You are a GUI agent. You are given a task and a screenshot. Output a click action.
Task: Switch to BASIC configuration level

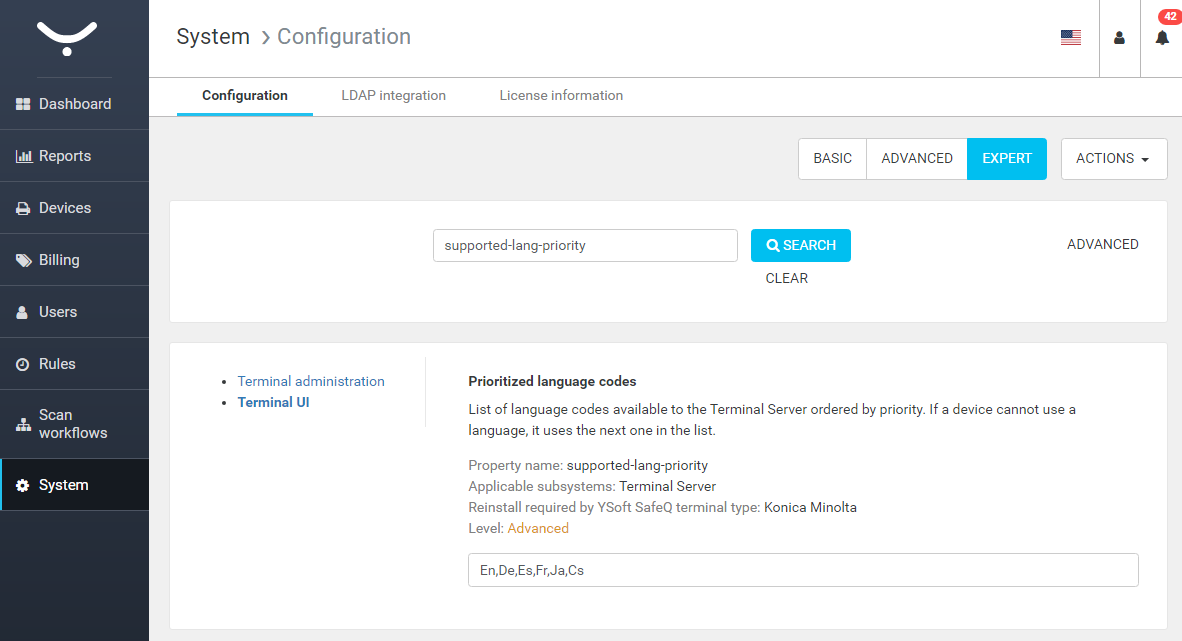[832, 159]
